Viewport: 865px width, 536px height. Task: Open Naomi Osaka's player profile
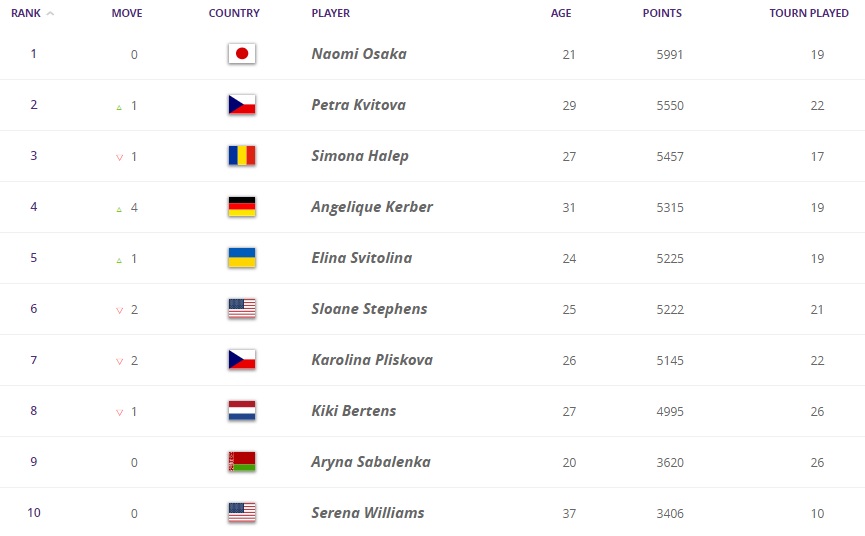359,54
